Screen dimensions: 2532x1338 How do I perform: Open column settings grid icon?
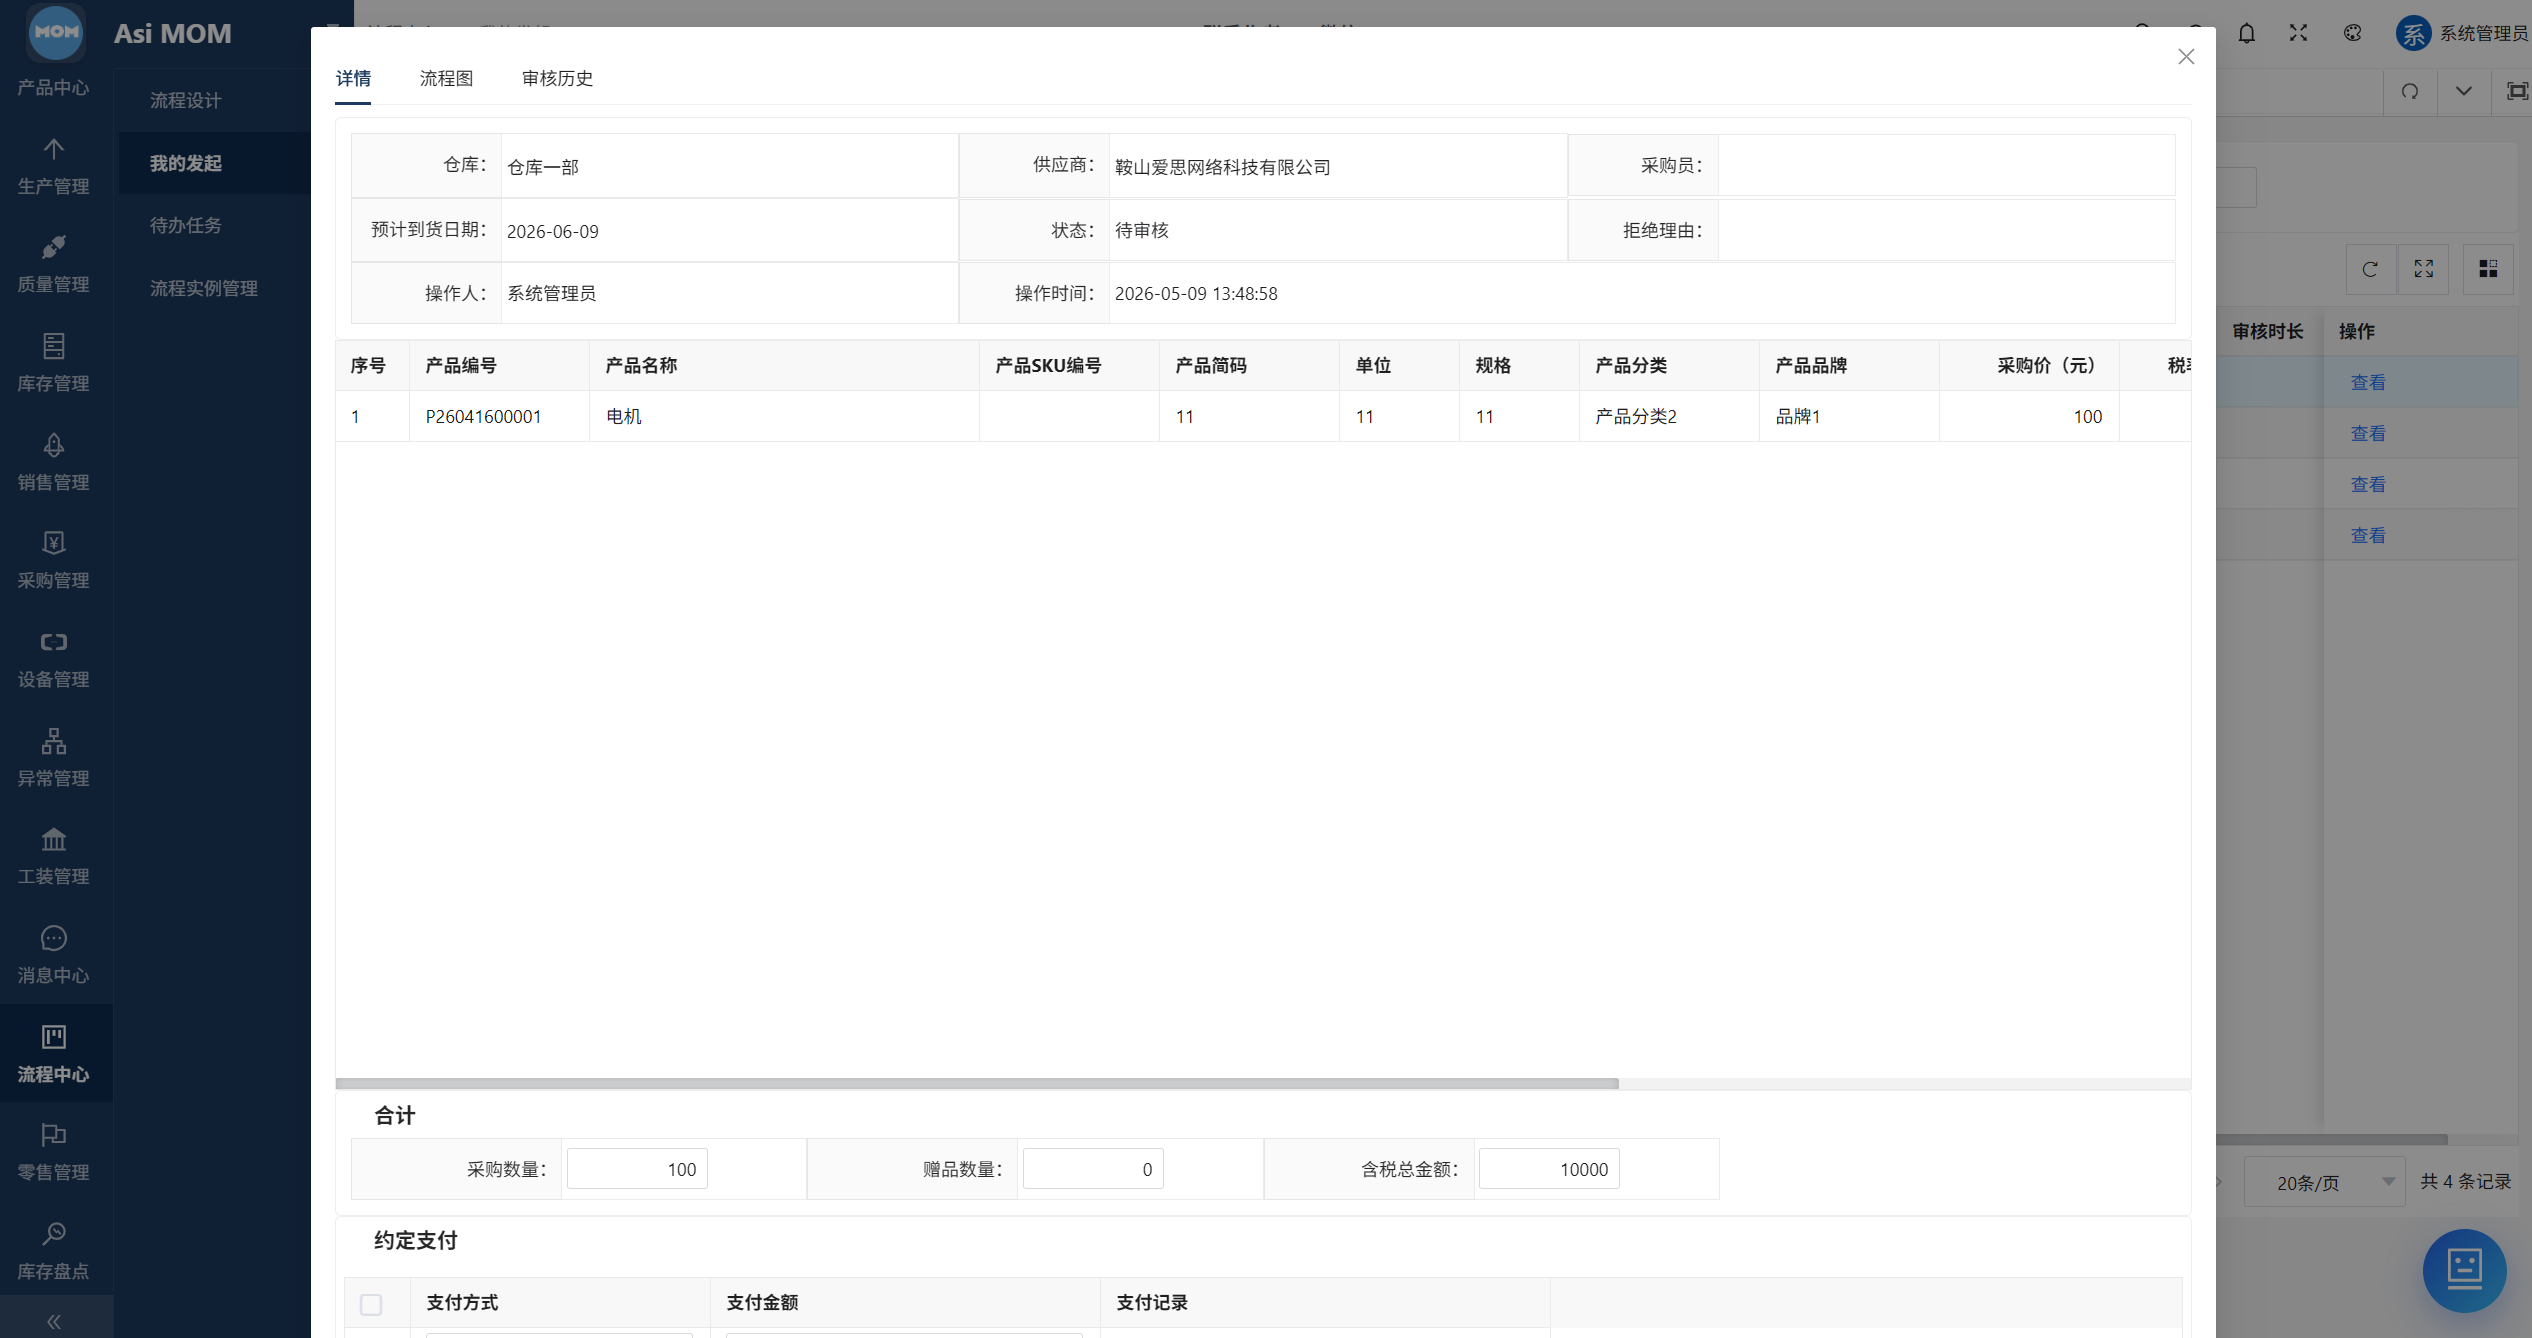click(2488, 269)
